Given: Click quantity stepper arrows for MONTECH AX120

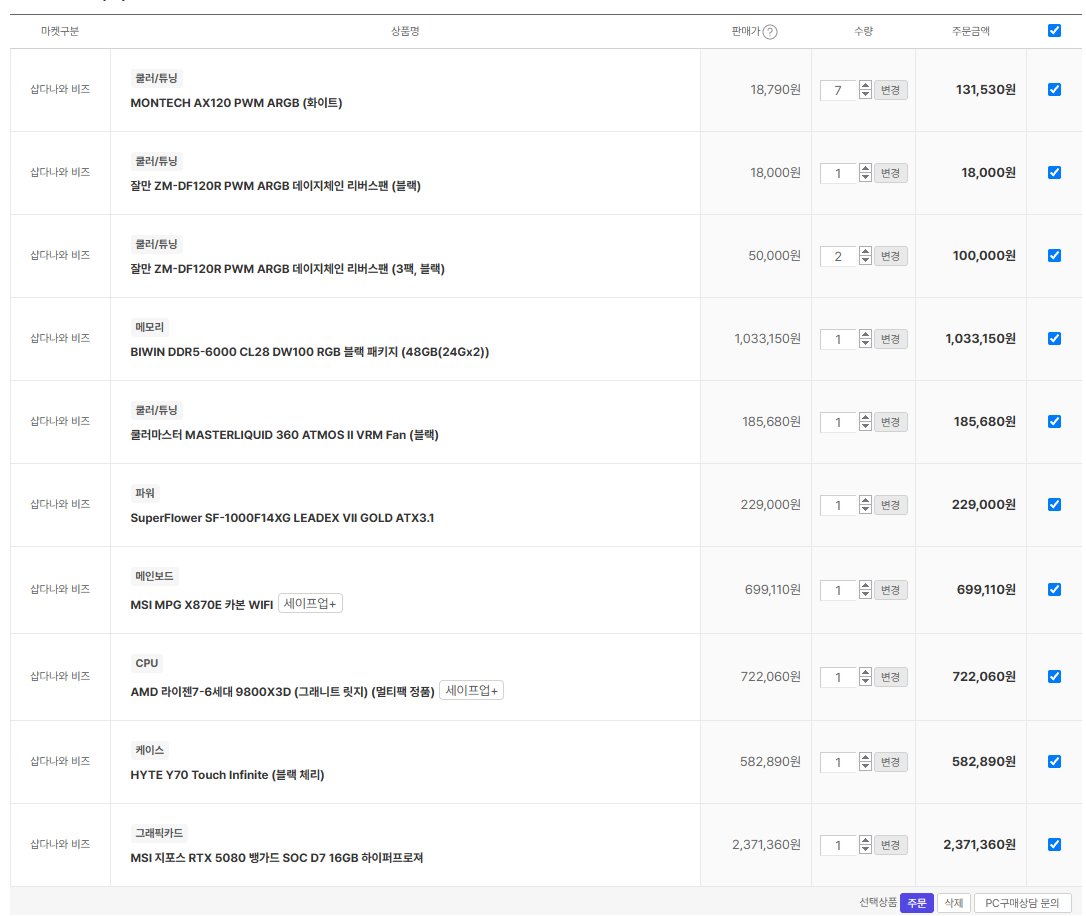Looking at the screenshot, I should [865, 89].
